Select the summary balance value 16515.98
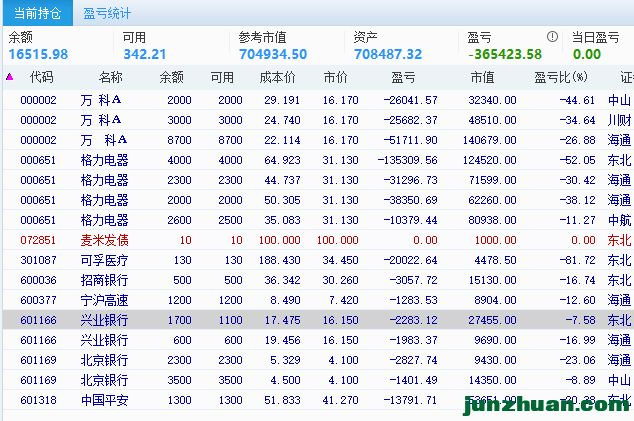 coord(38,54)
